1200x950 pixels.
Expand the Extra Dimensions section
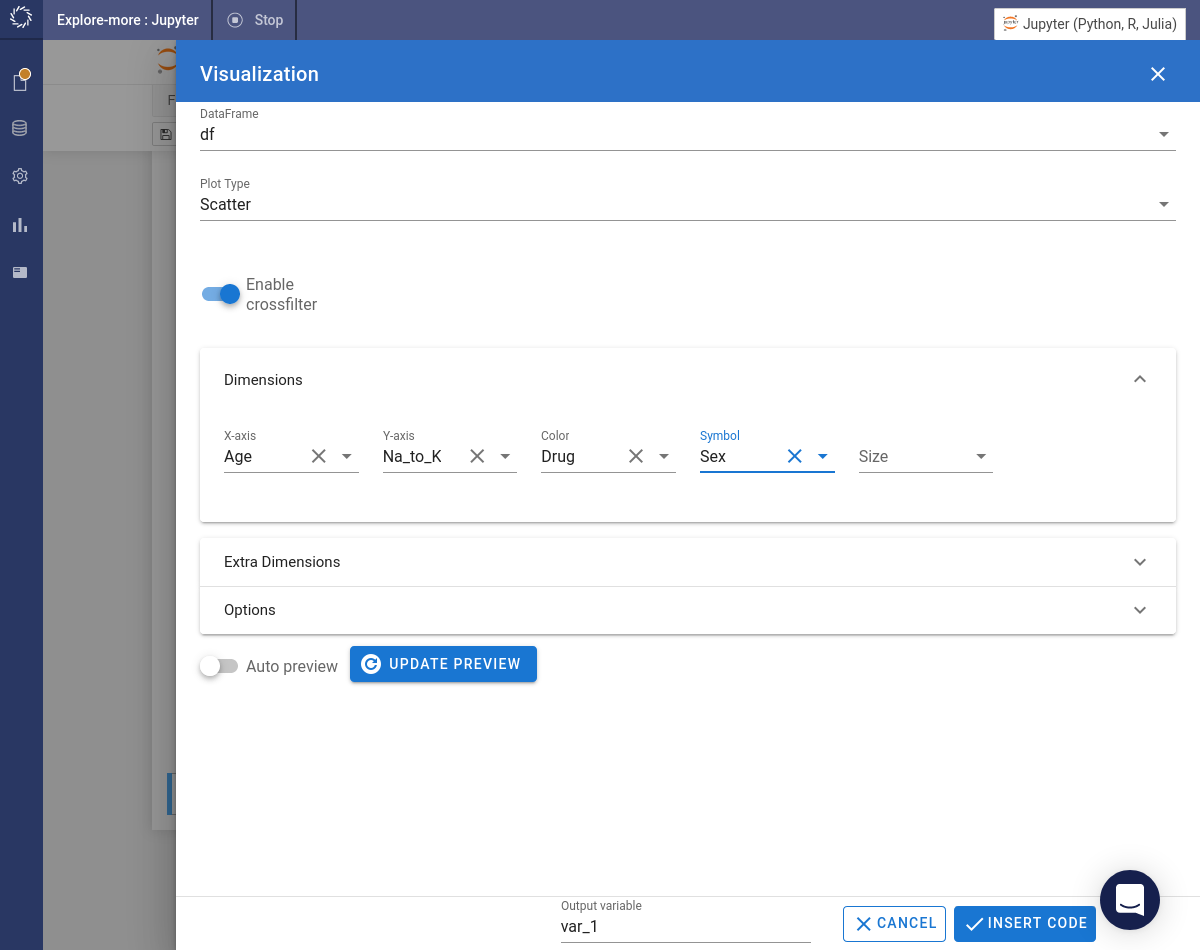[688, 562]
